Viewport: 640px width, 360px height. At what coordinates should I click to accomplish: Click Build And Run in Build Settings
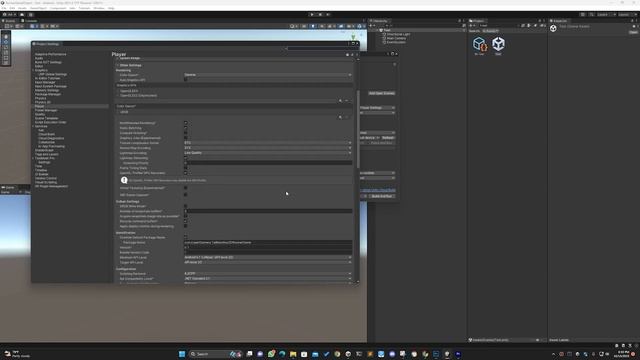point(382,196)
